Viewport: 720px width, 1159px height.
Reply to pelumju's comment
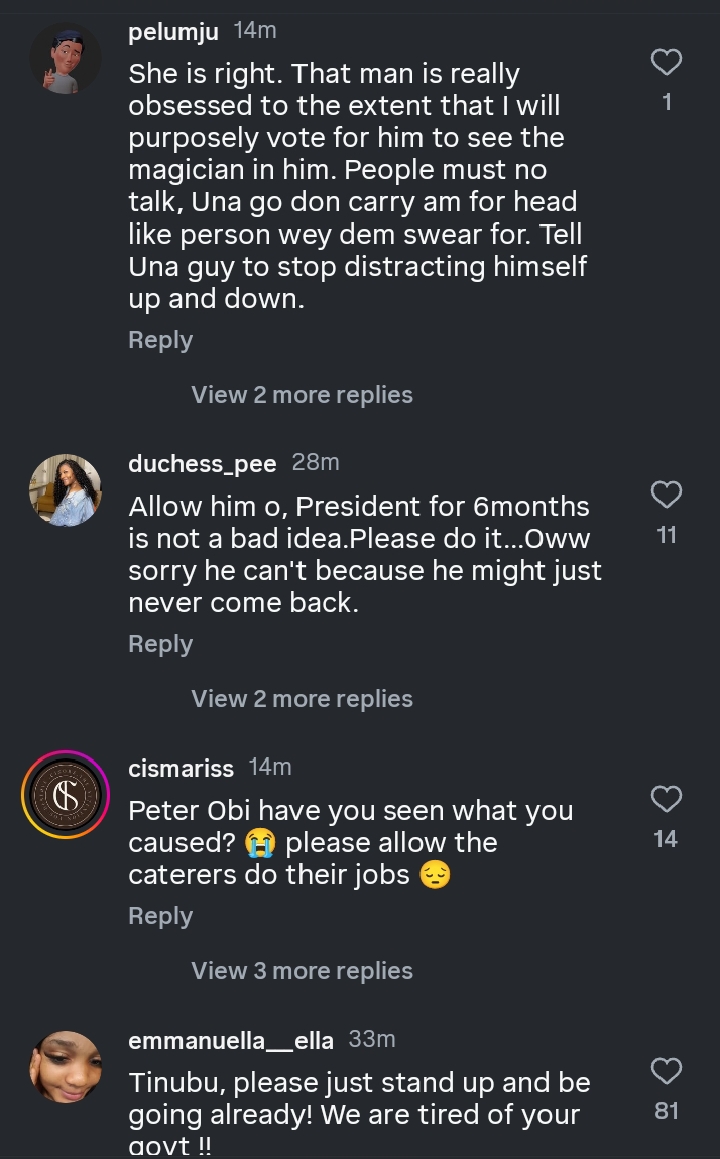pos(160,340)
